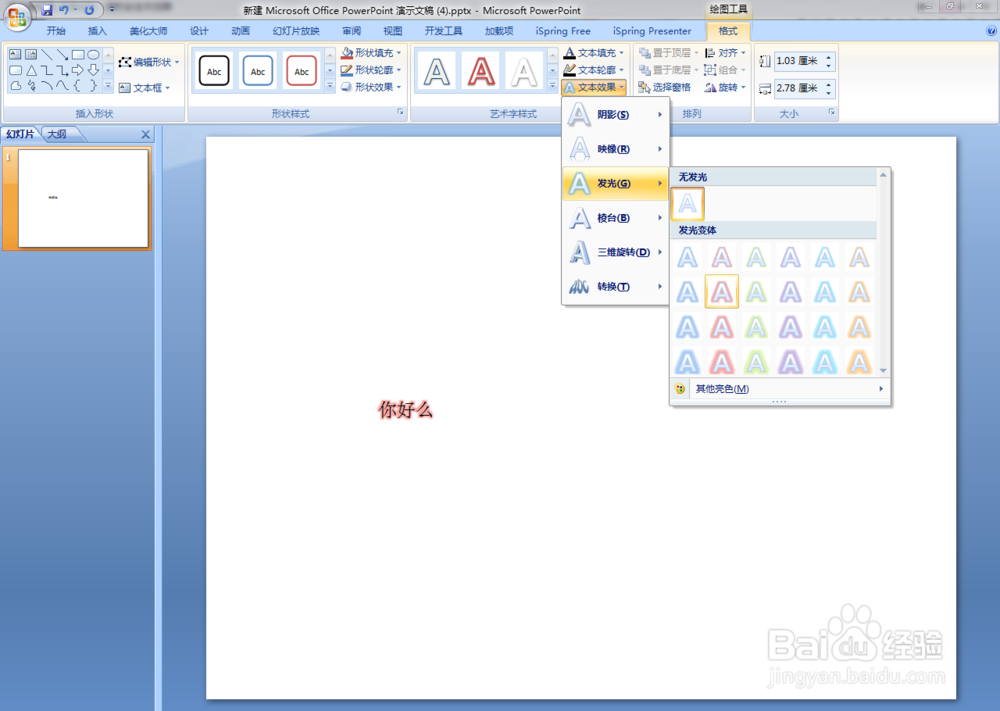Open Text Box (文本框) dropdown
The width and height of the screenshot is (1000, 711).
point(144,87)
